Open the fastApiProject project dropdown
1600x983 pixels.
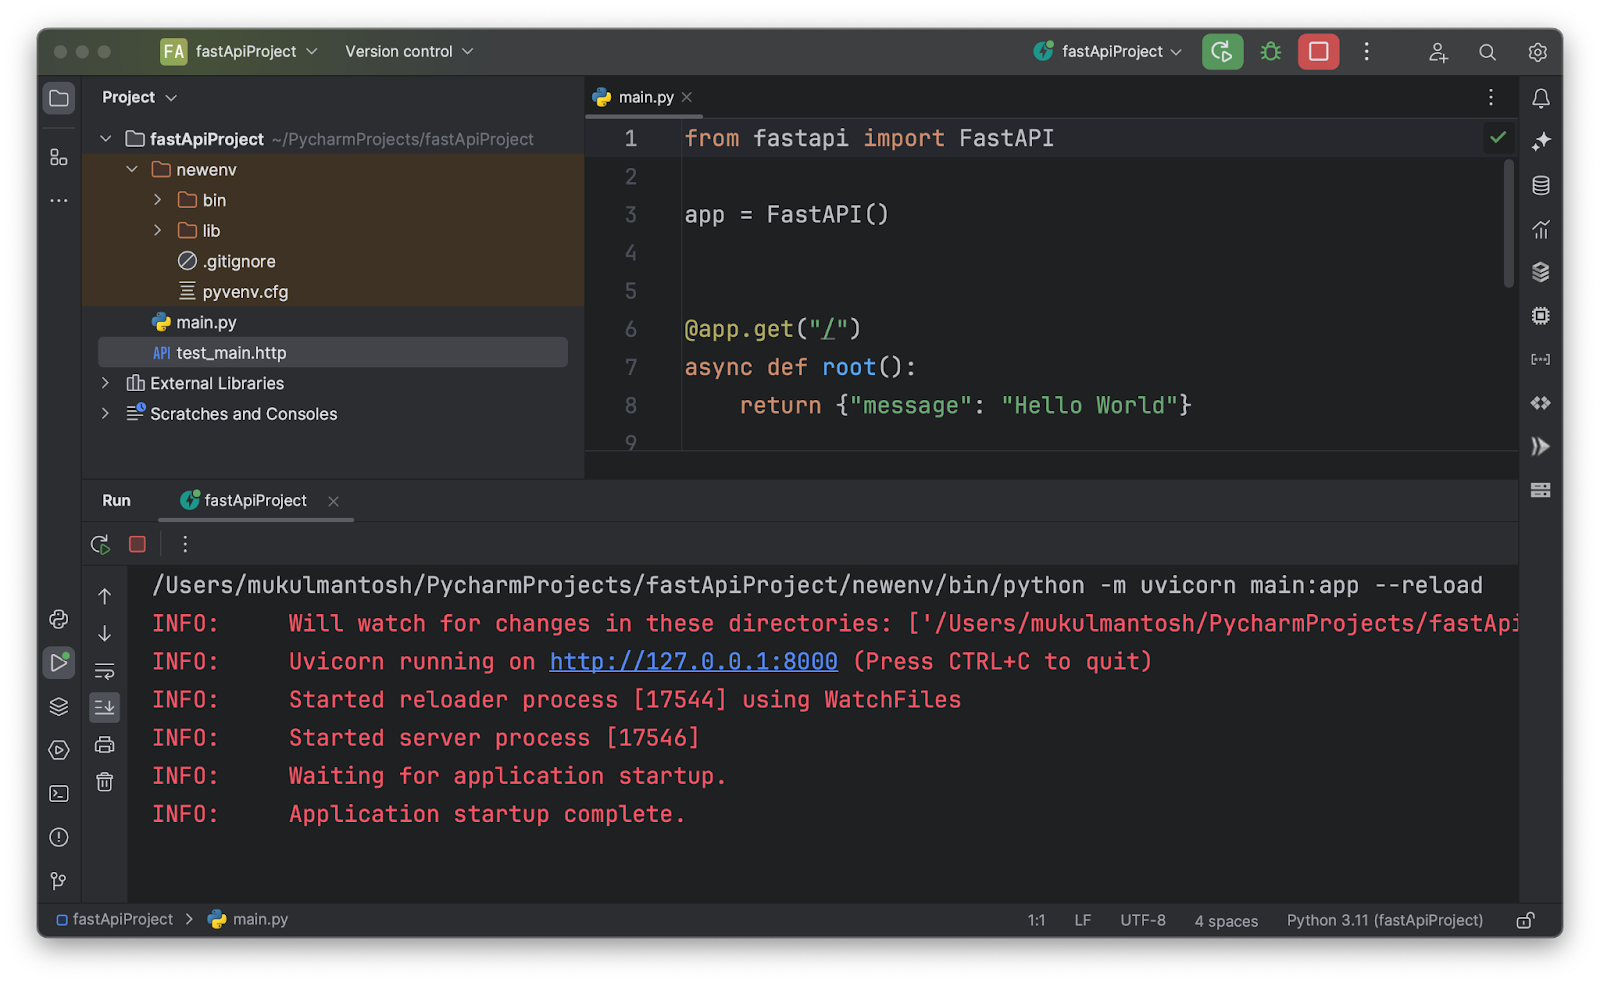[240, 51]
